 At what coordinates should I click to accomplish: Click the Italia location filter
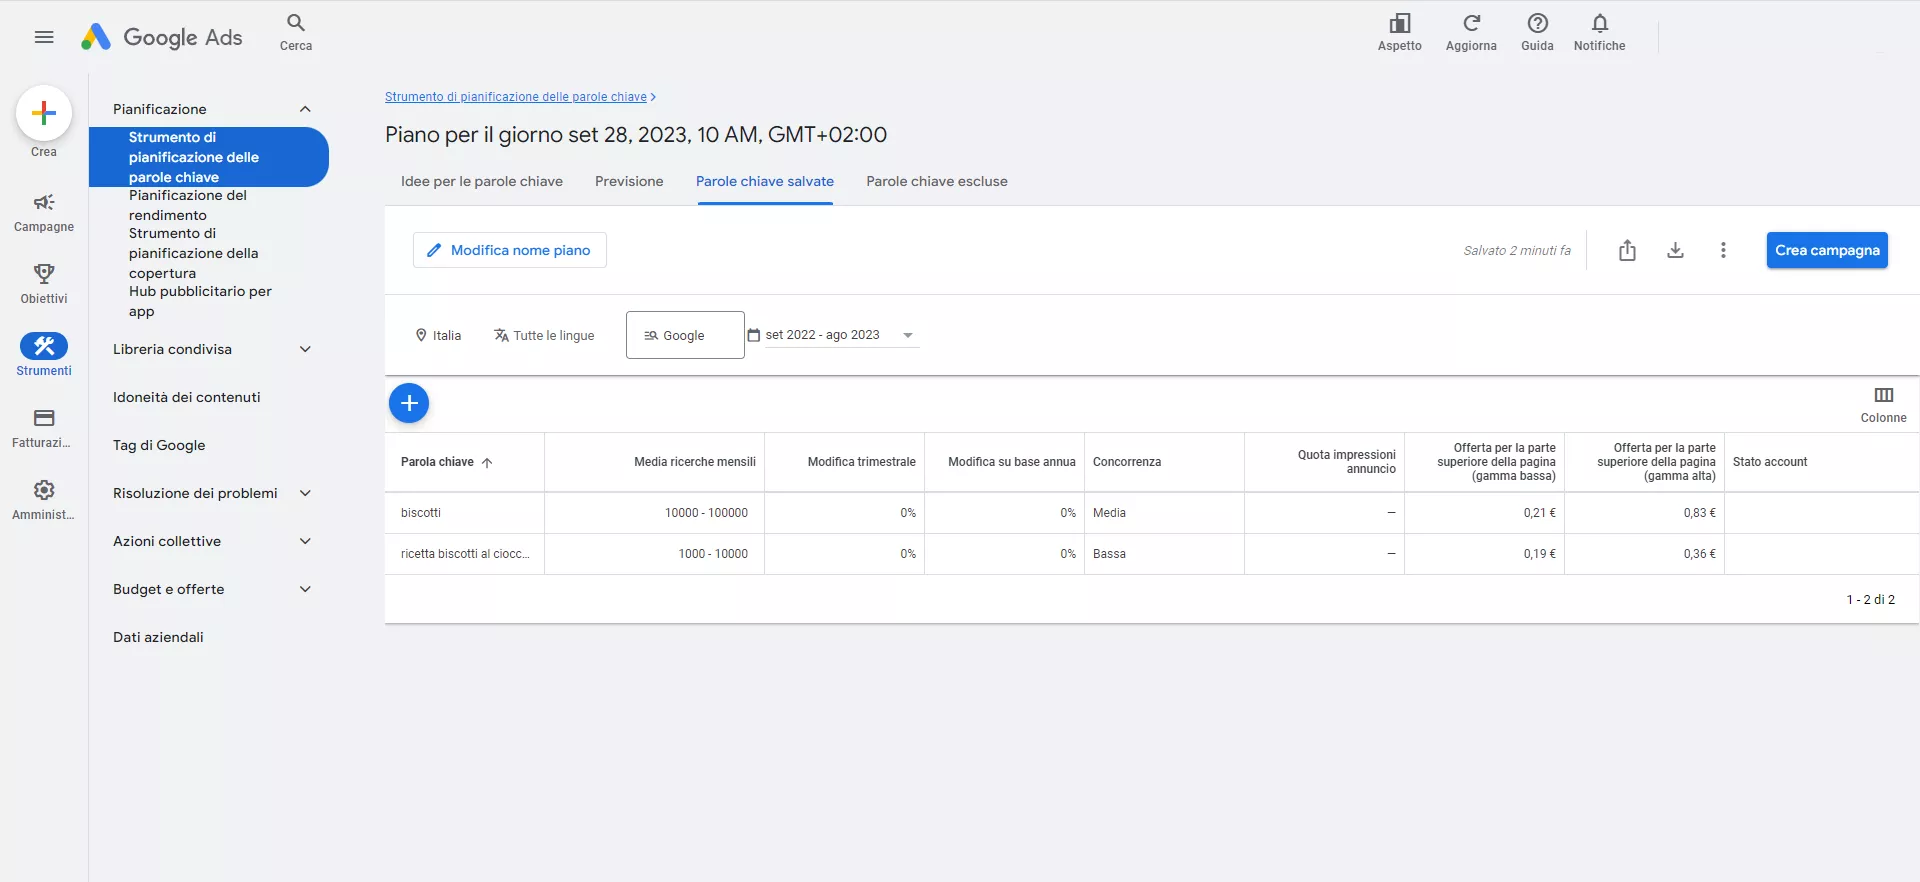point(438,335)
